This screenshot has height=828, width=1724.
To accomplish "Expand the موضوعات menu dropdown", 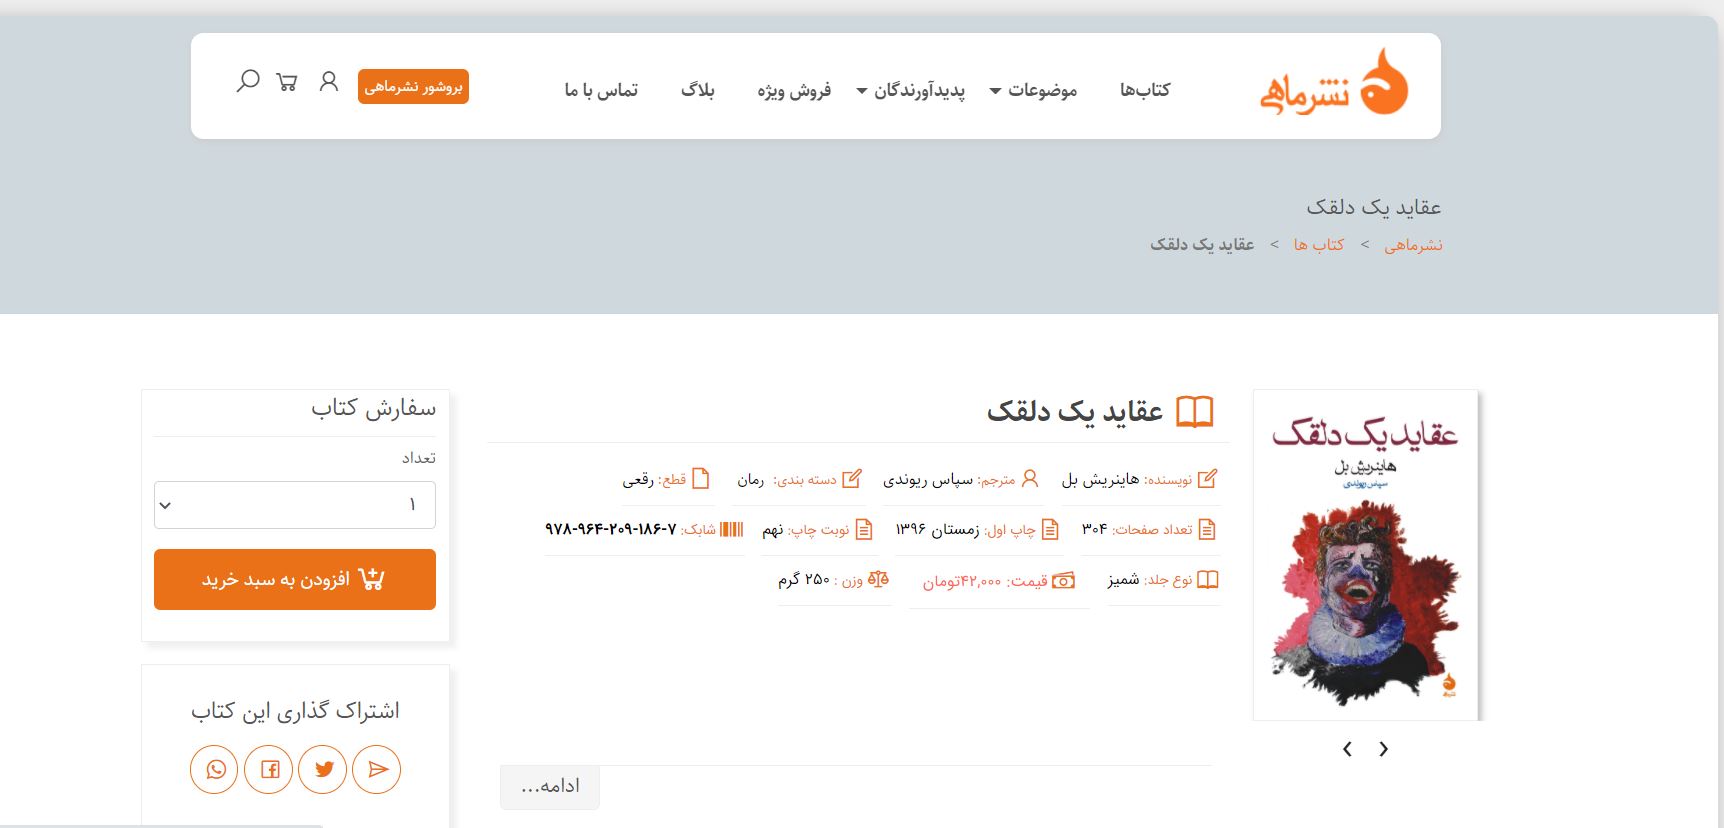I will coord(1033,91).
